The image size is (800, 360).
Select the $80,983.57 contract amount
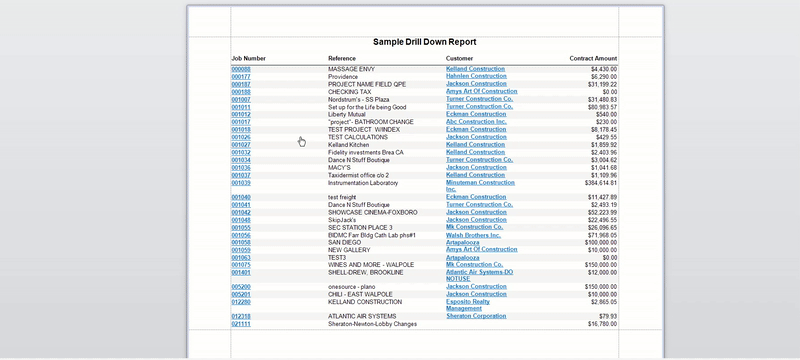coord(602,108)
